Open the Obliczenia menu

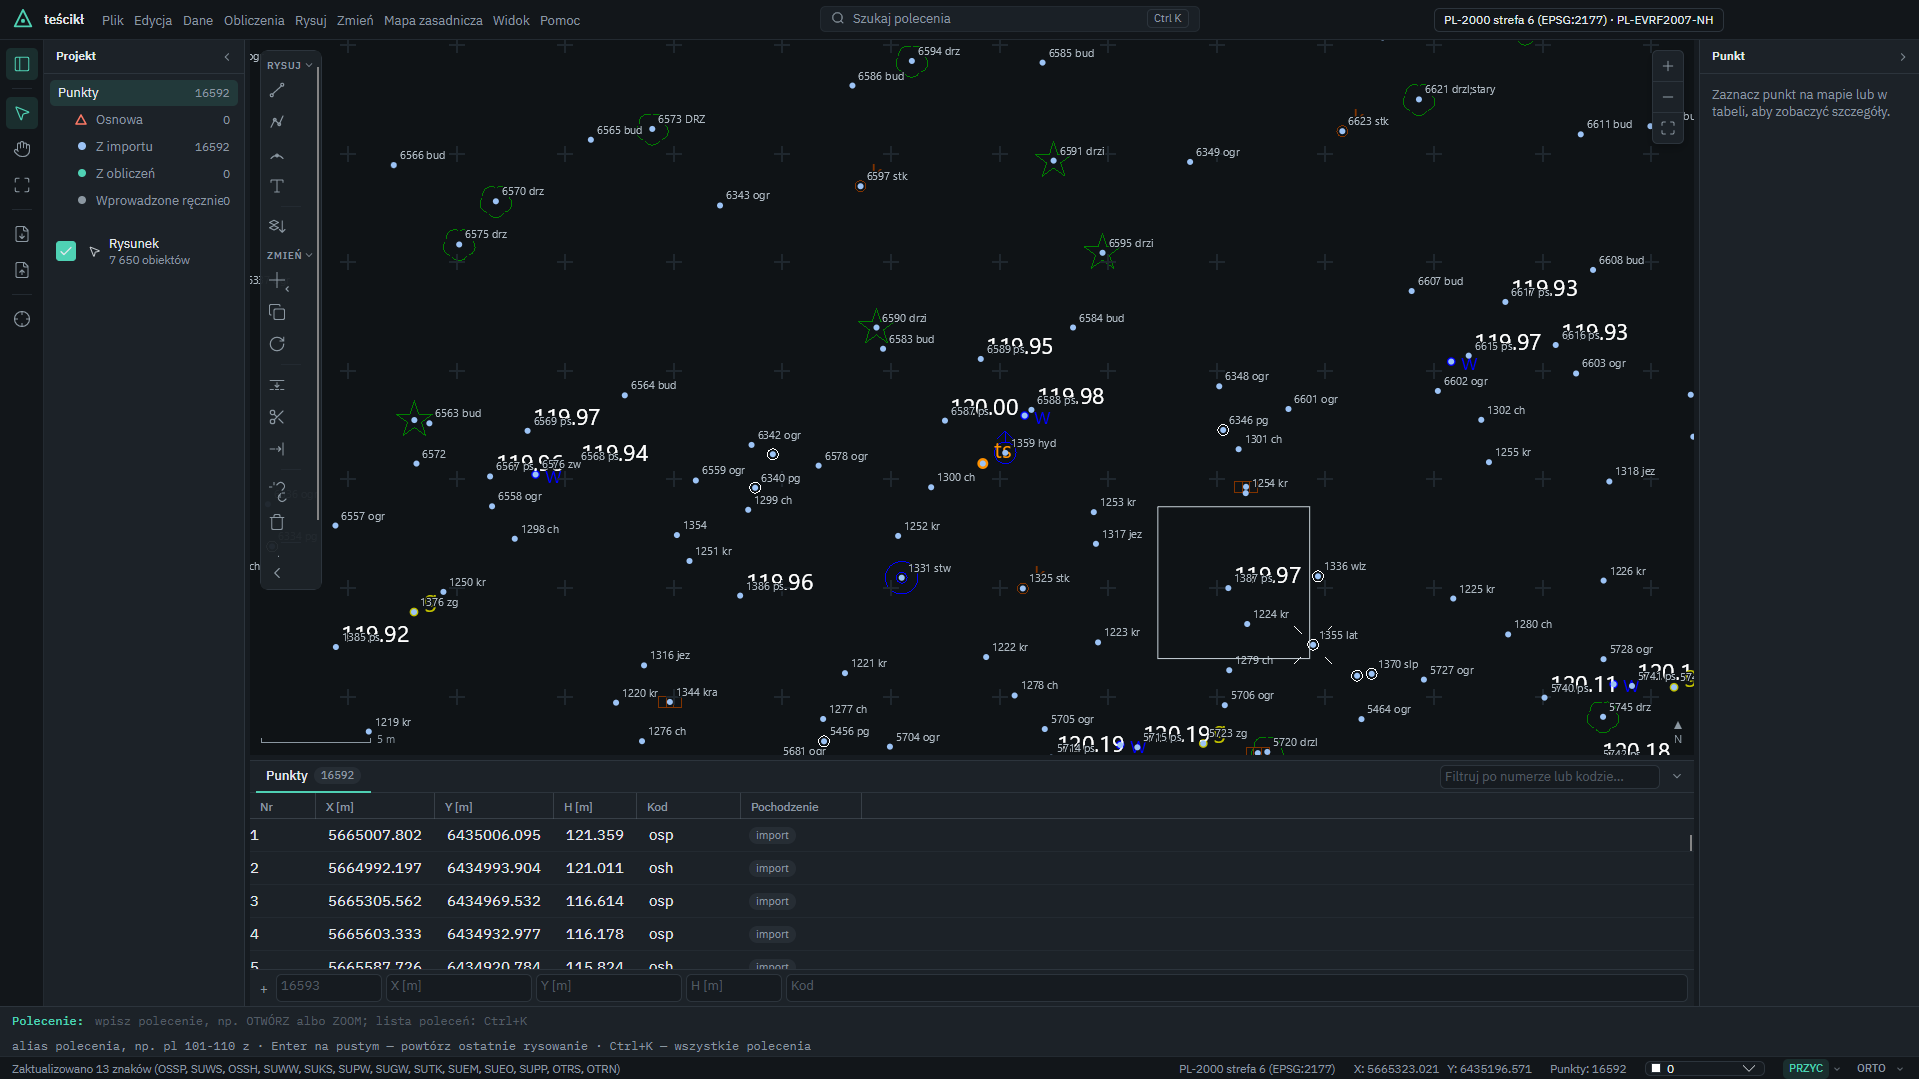coord(254,20)
